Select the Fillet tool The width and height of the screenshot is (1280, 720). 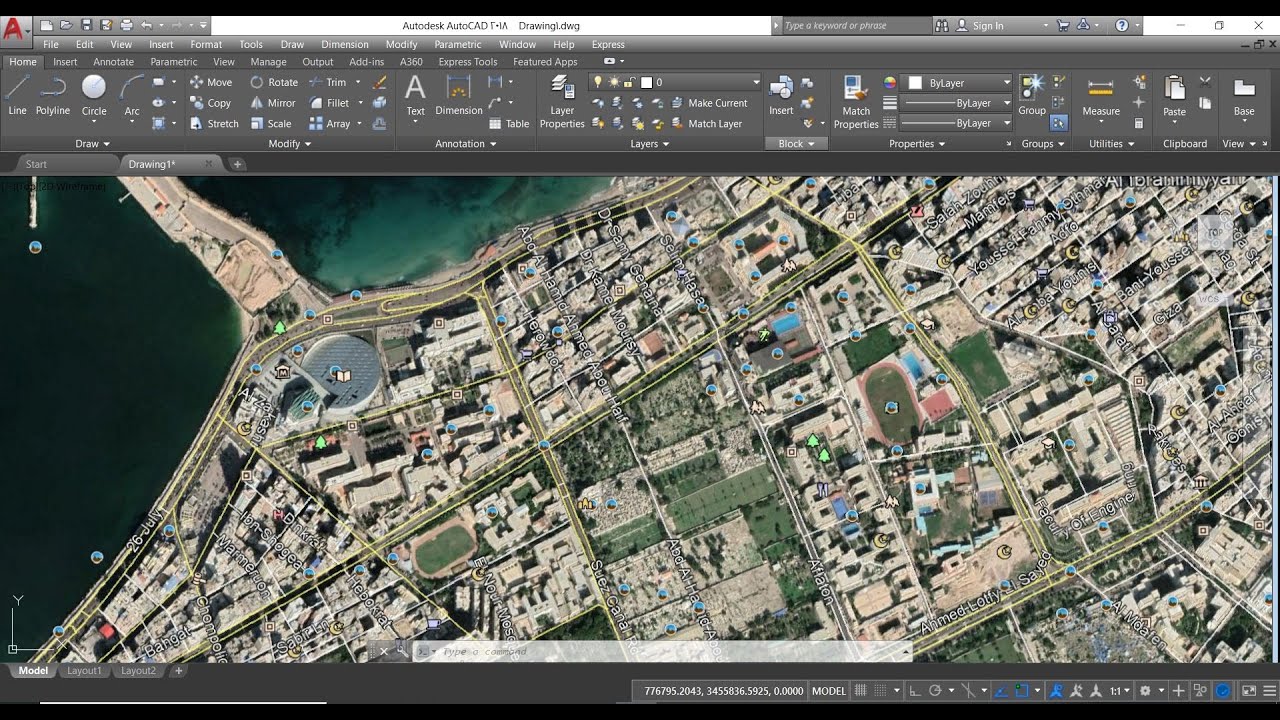click(x=329, y=103)
